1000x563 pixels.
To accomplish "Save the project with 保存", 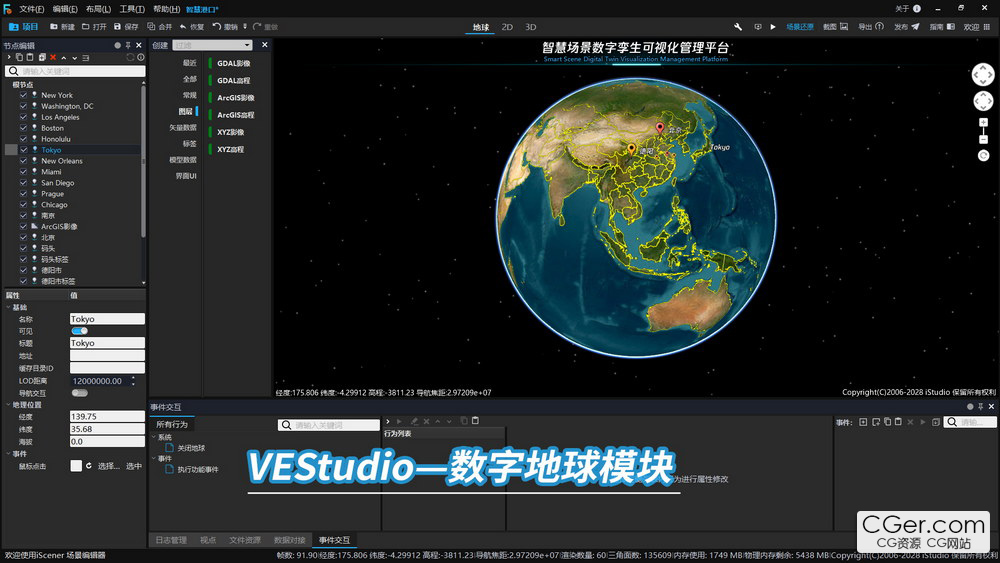I will pos(126,27).
